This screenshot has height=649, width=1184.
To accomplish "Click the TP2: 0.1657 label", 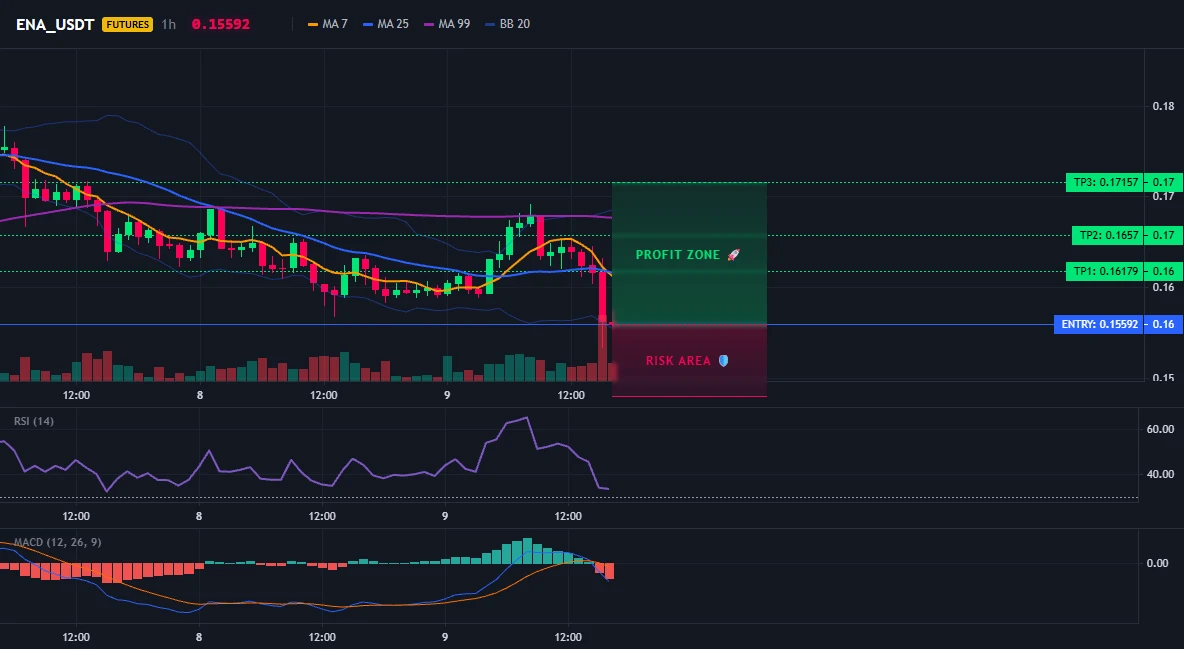I will point(1108,235).
